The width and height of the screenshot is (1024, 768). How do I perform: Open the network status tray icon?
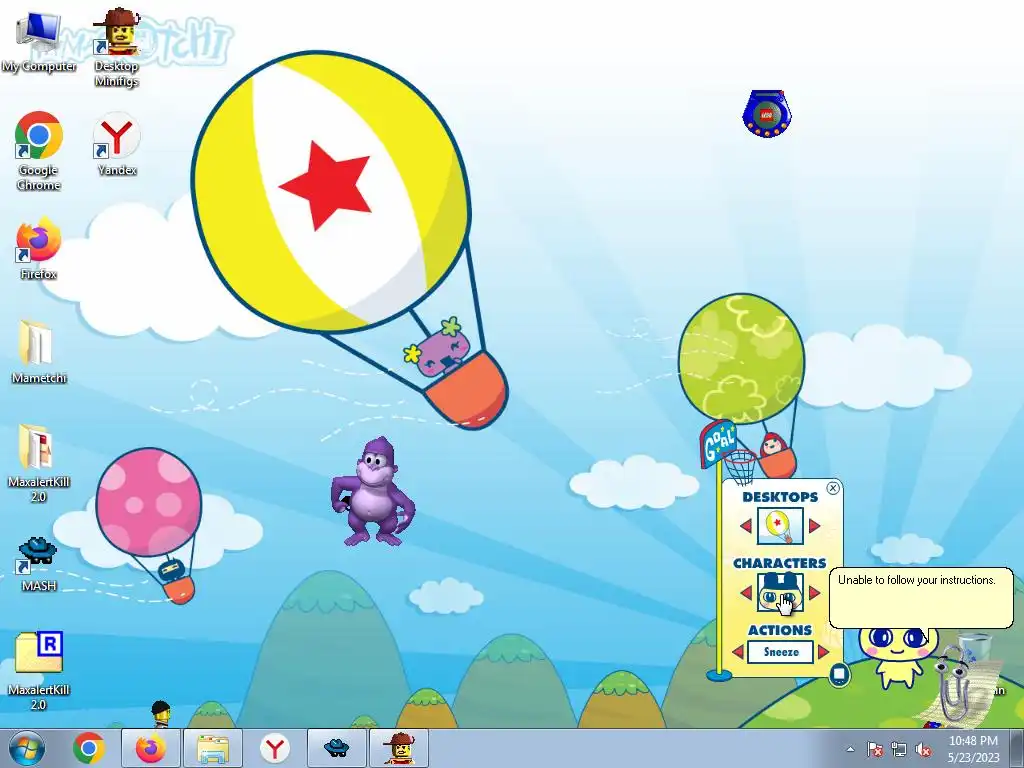pyautogui.click(x=899, y=749)
